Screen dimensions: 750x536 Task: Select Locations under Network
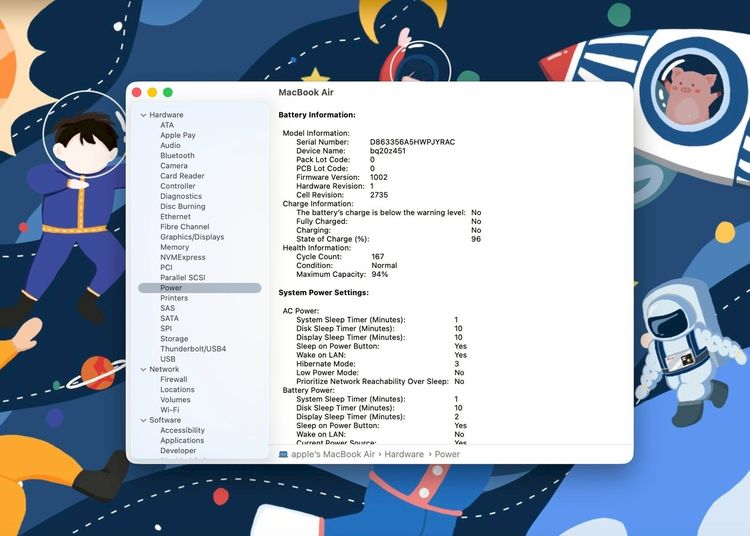pos(177,390)
